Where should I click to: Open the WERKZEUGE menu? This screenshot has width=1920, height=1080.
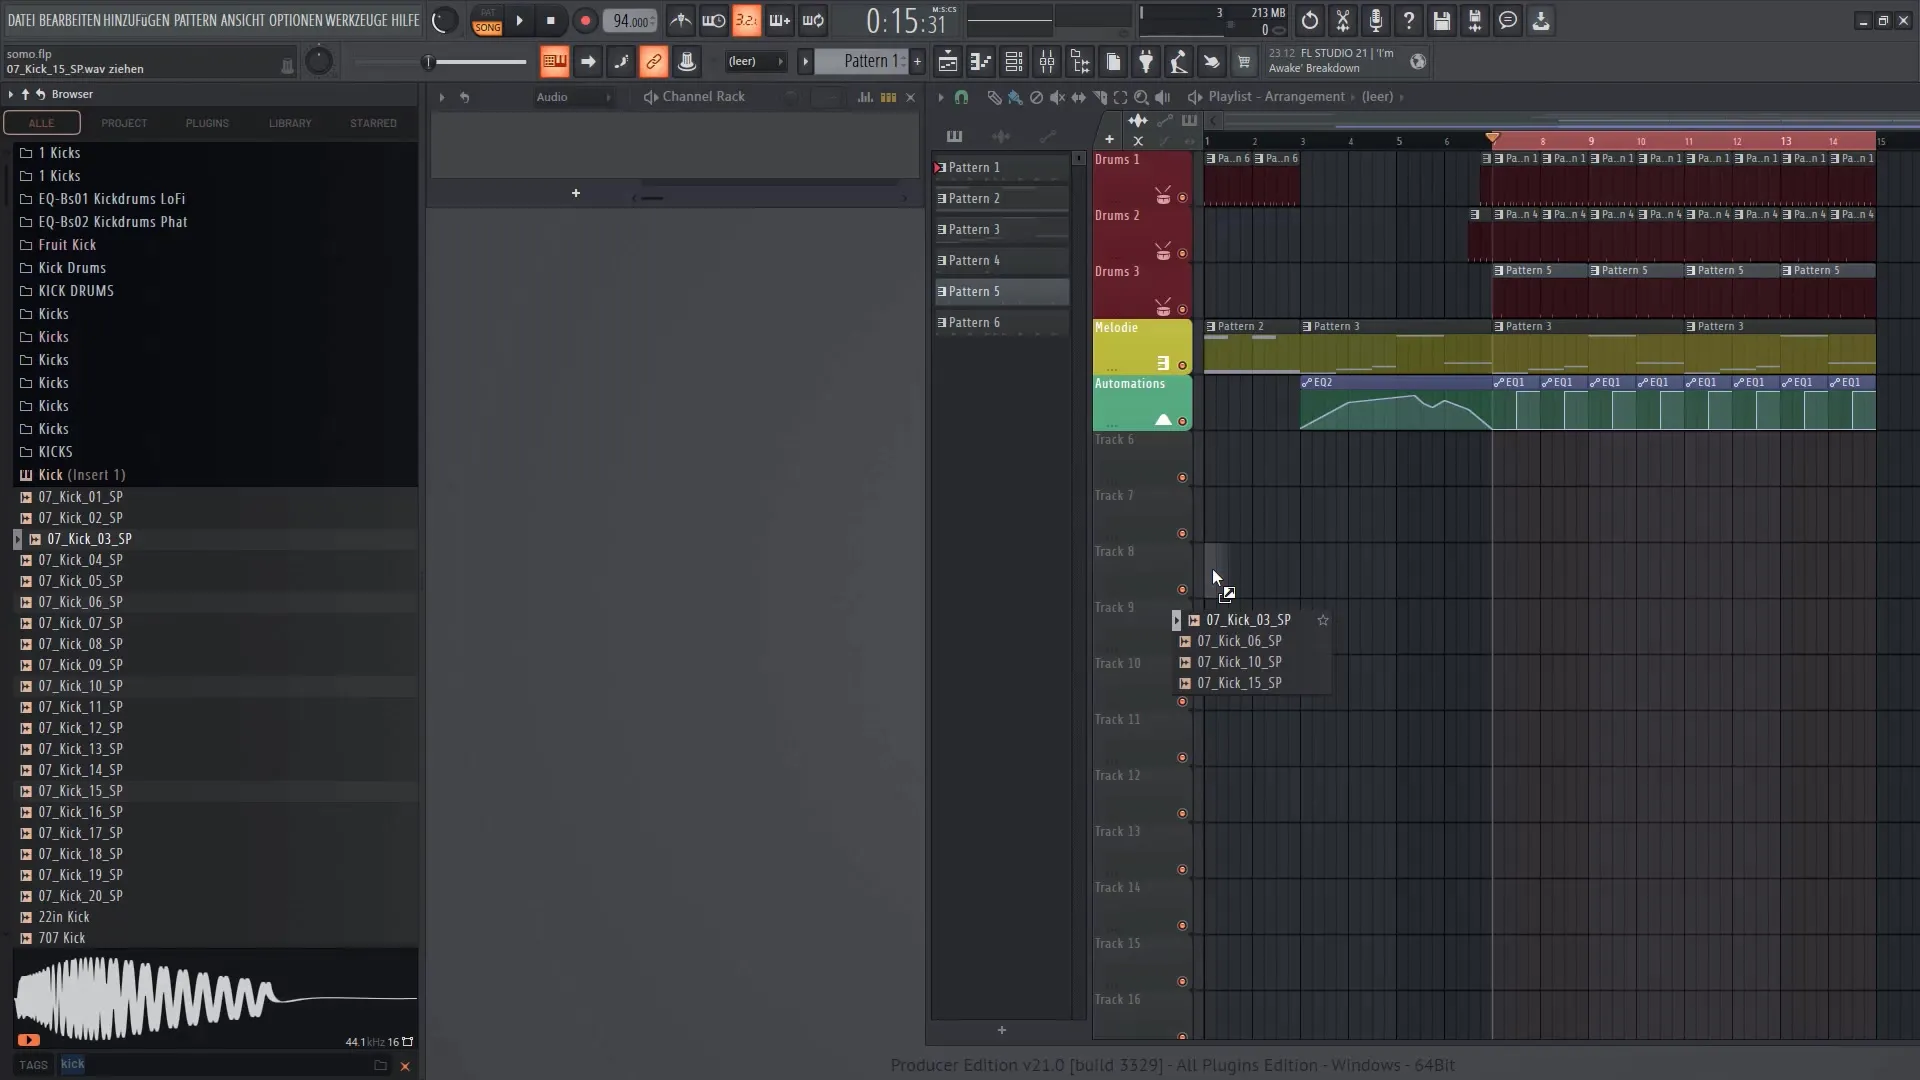[x=356, y=20]
